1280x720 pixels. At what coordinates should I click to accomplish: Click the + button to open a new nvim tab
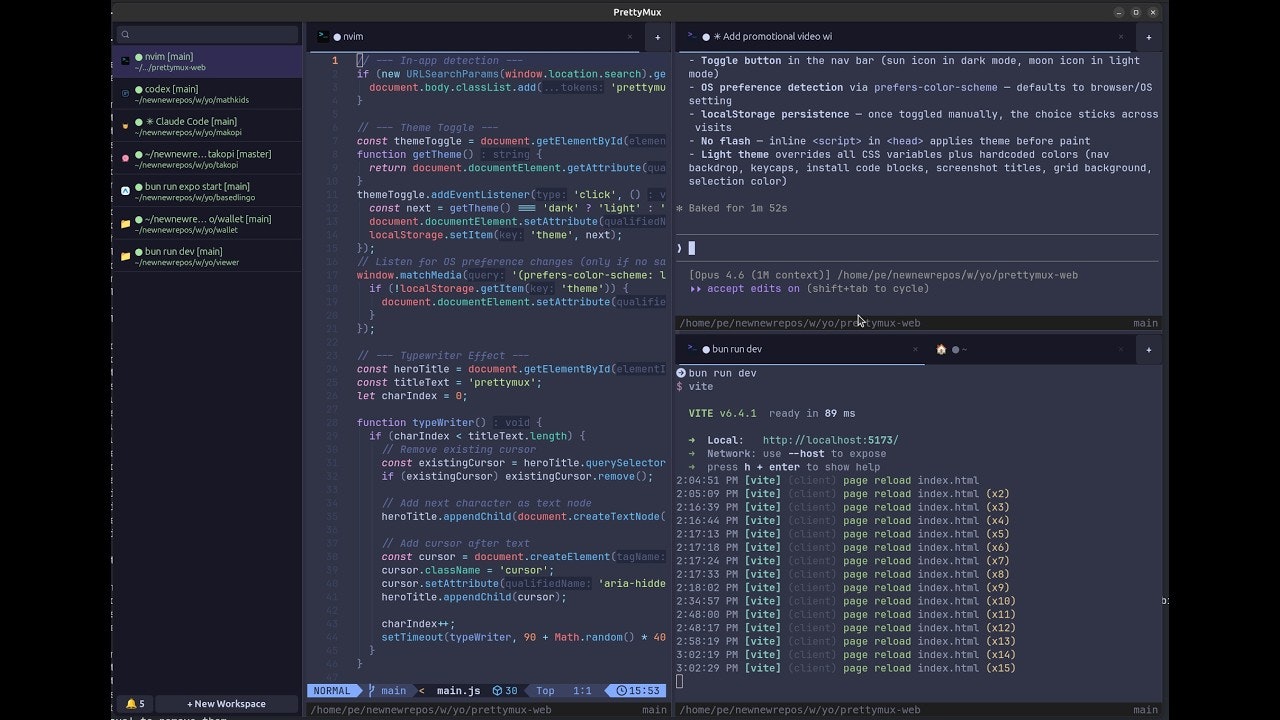pyautogui.click(x=657, y=36)
